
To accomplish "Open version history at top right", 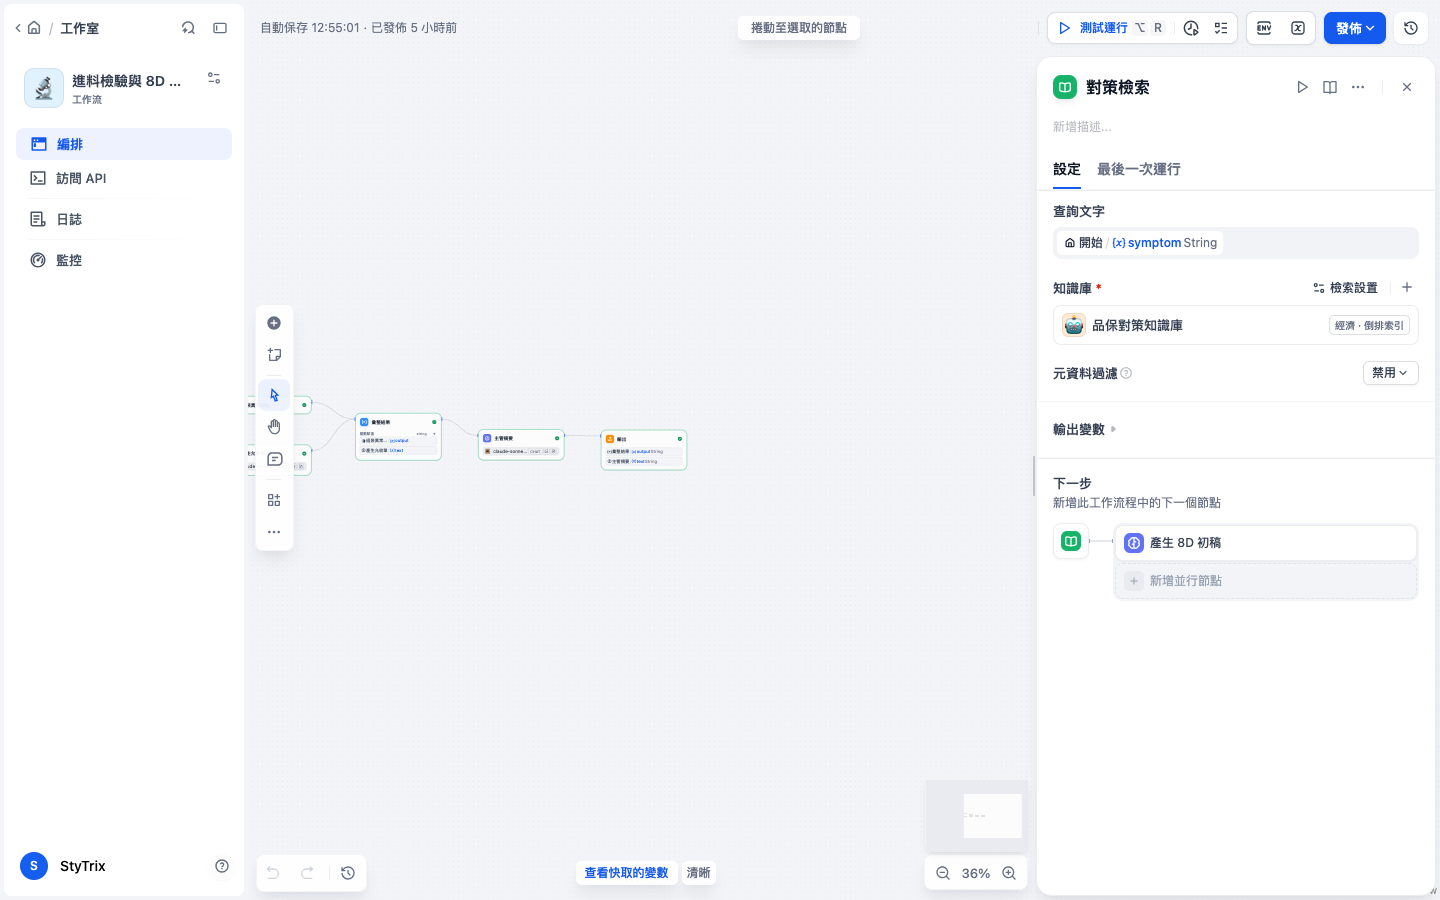I will tap(1411, 28).
